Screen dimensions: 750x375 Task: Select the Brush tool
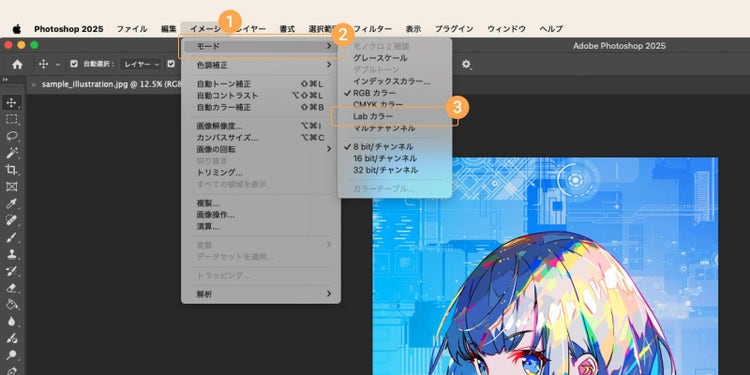(x=11, y=237)
